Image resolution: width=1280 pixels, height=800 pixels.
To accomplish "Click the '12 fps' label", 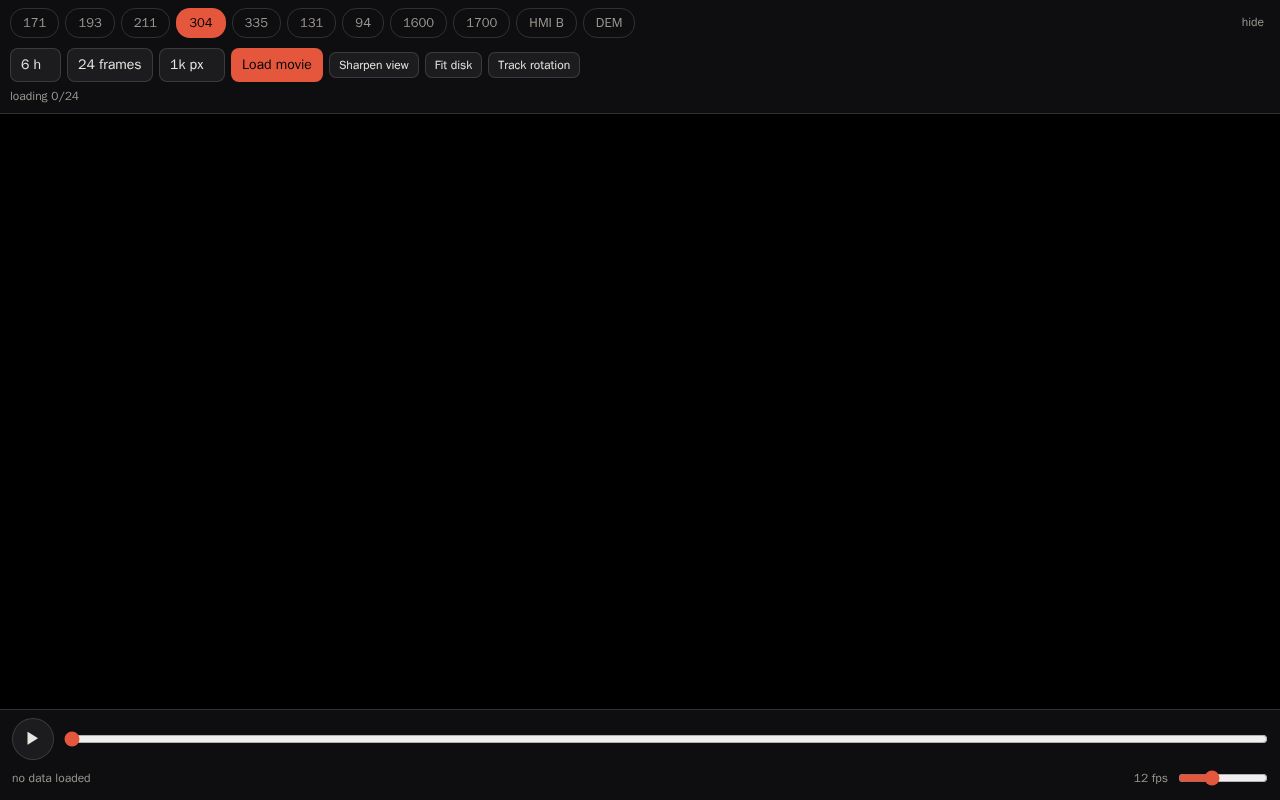I will [1151, 778].
